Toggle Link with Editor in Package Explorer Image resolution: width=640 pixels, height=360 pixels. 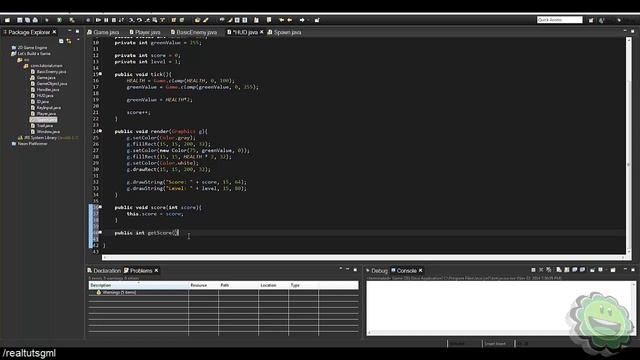[x=69, y=41]
